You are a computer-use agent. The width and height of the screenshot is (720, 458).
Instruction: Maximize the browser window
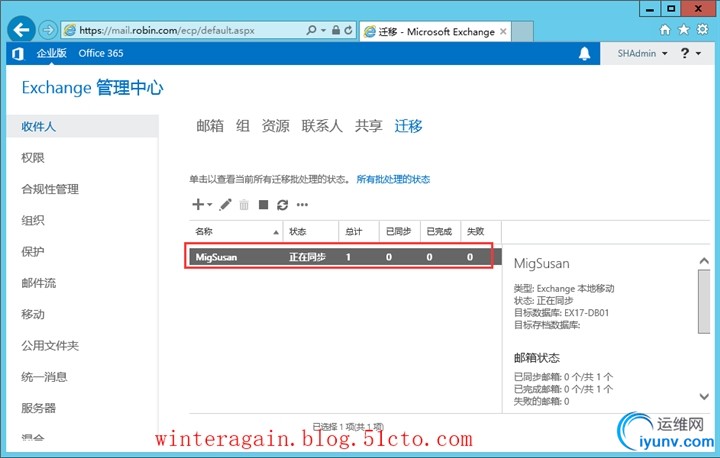point(671,8)
